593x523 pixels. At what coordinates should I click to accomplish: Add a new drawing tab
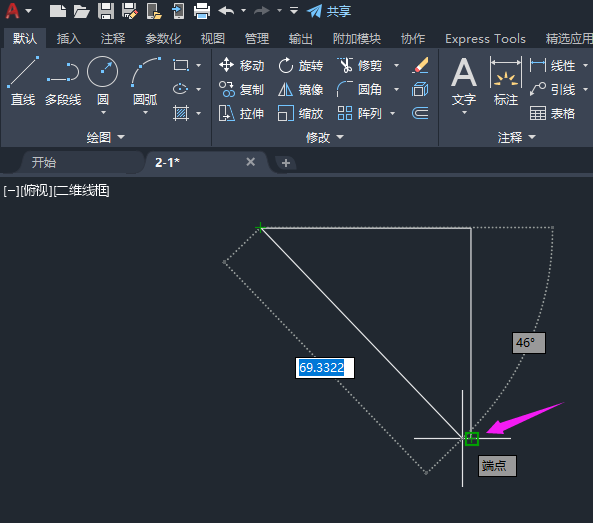pyautogui.click(x=286, y=163)
